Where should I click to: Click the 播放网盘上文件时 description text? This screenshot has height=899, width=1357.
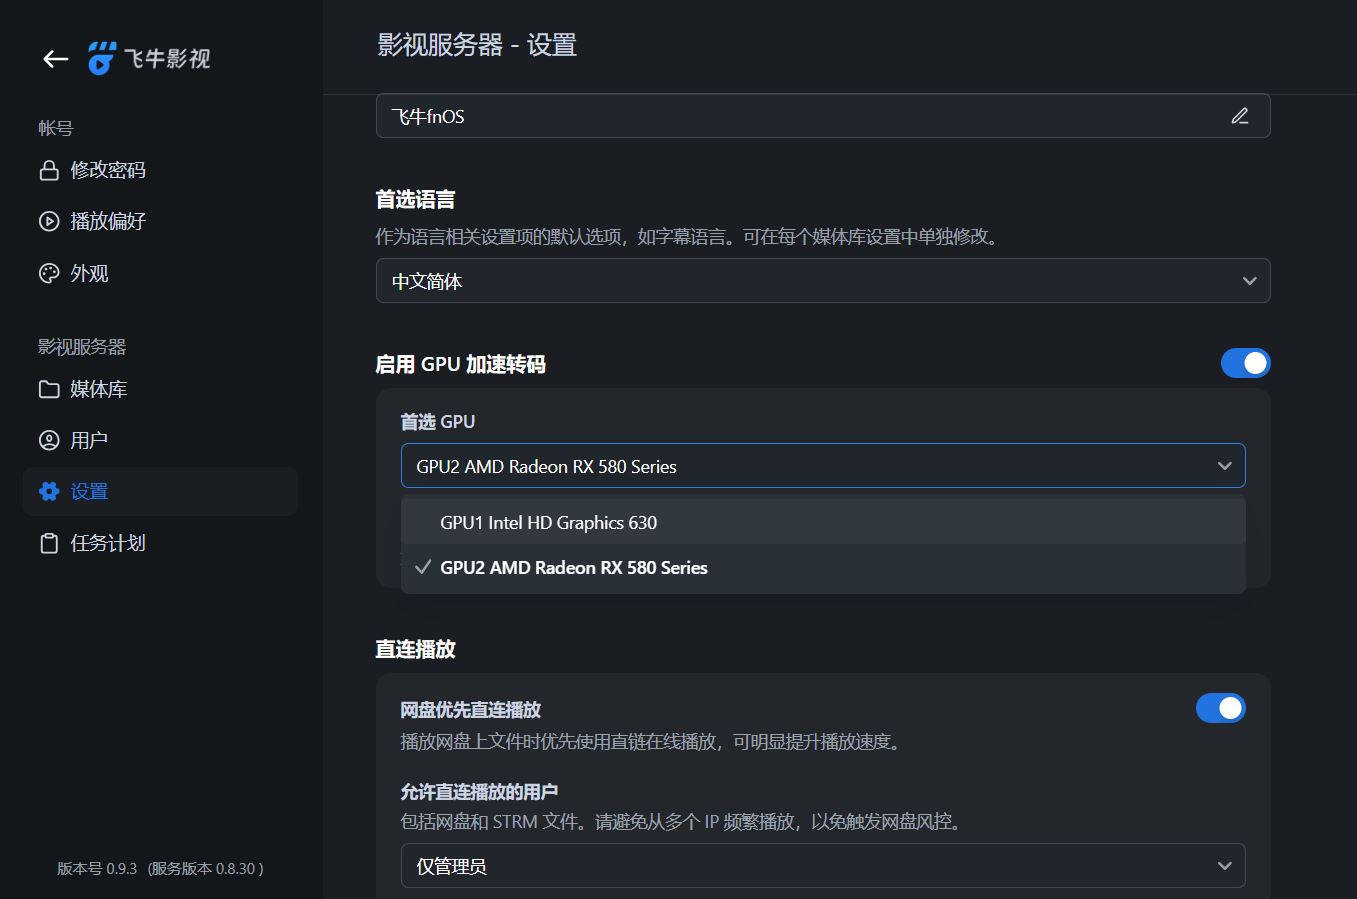click(x=653, y=742)
